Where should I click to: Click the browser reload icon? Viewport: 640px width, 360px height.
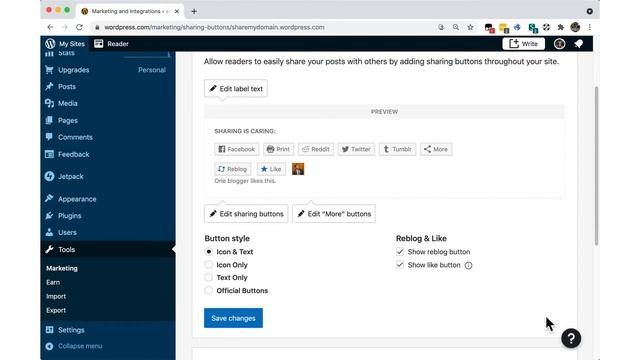pos(79,27)
